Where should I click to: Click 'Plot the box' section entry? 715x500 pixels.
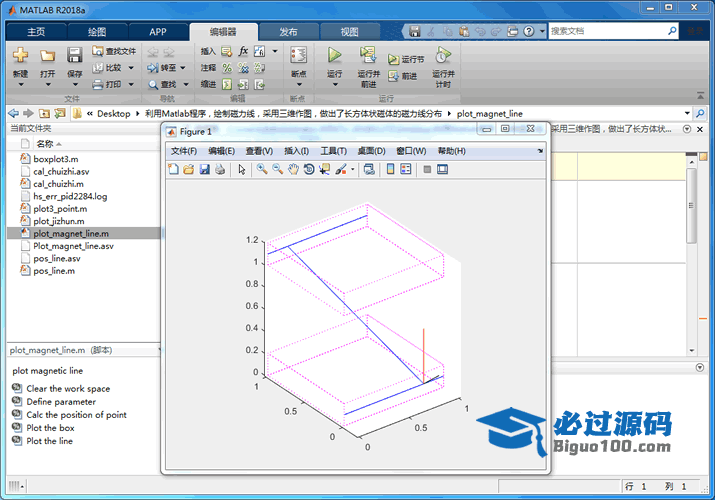pos(50,428)
